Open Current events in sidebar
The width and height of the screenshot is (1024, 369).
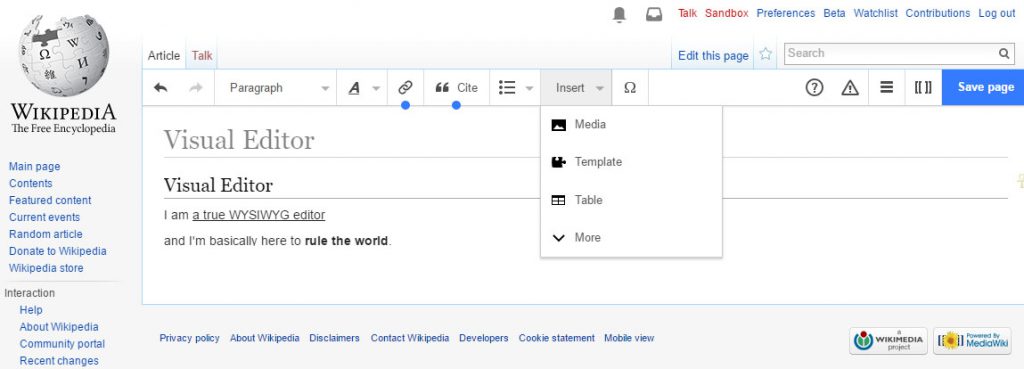click(x=44, y=217)
